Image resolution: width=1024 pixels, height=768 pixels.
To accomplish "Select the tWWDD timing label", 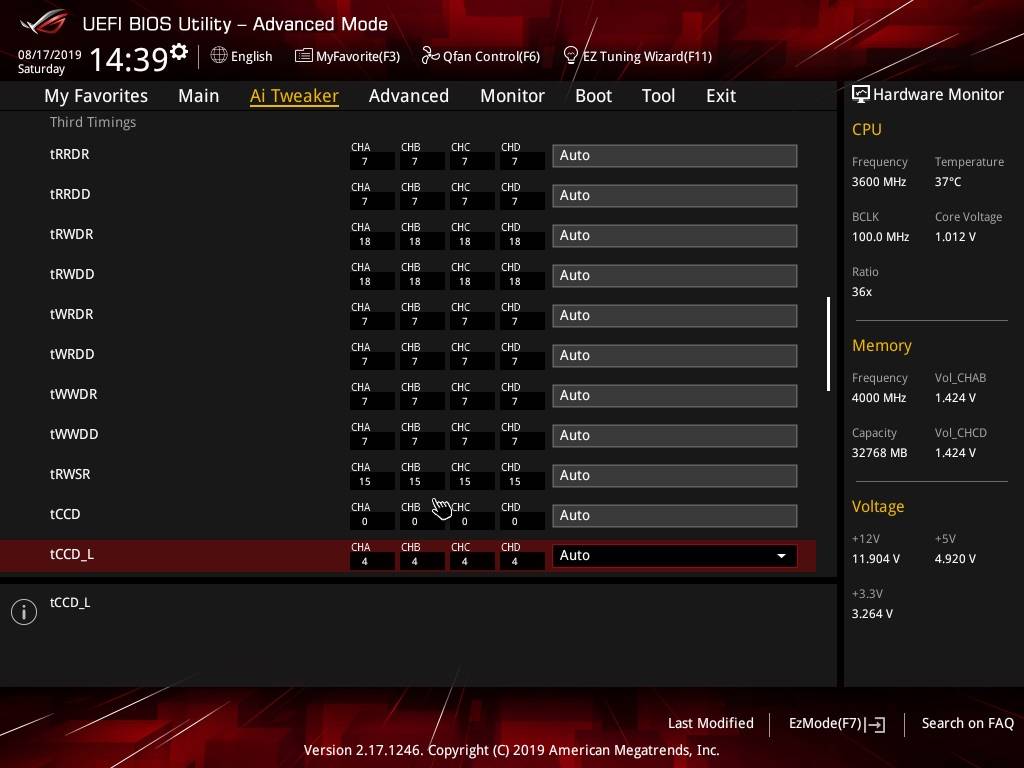I will (x=74, y=434).
